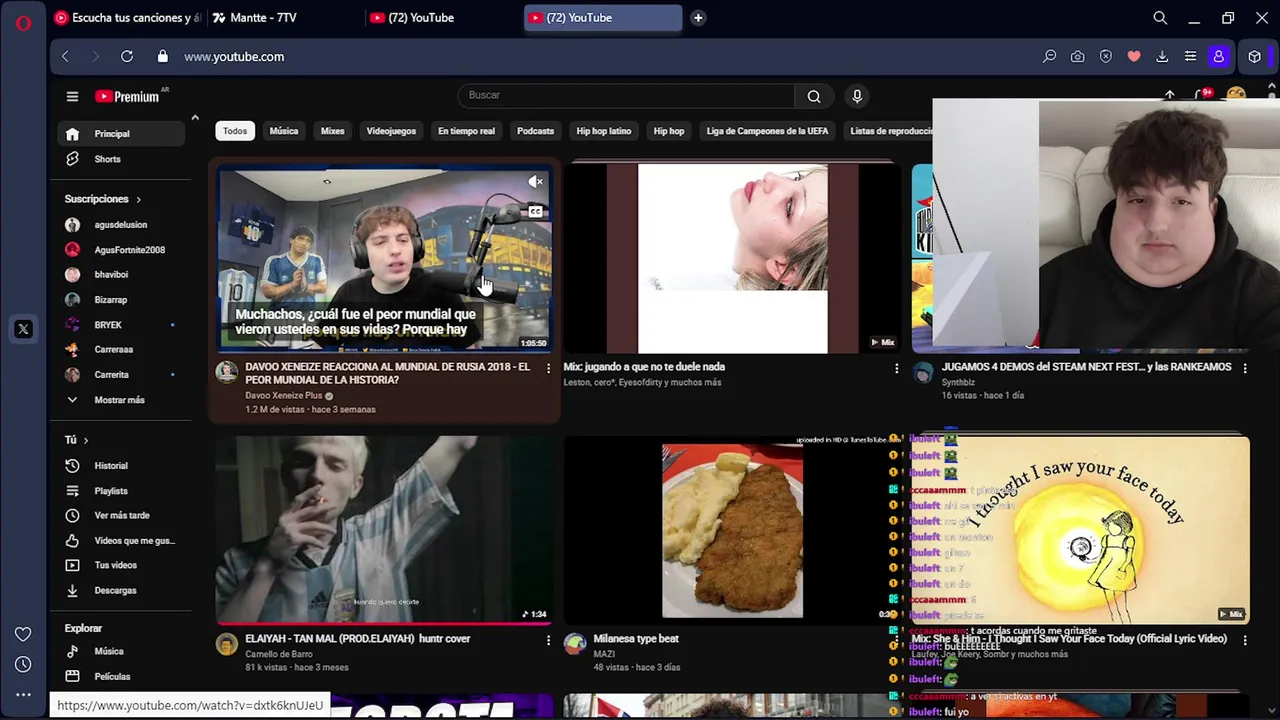
Task: Open the Opera logo menu
Action: coord(23,23)
